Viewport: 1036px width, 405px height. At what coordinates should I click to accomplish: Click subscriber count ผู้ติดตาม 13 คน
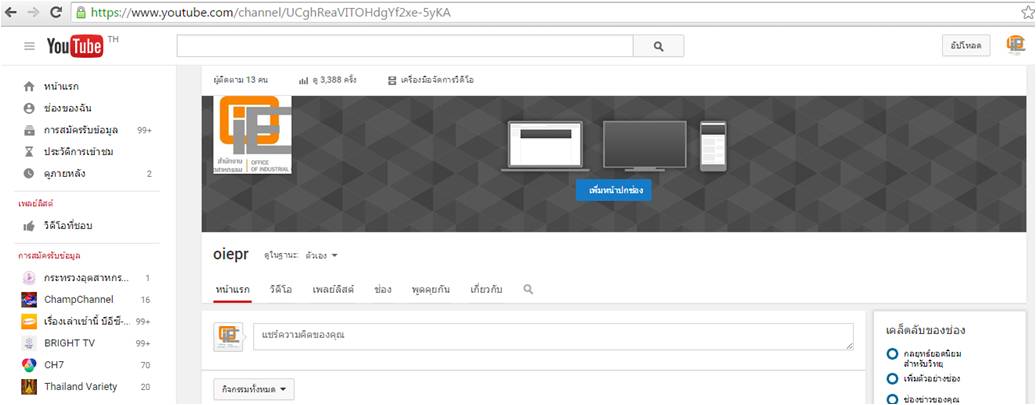pos(240,80)
